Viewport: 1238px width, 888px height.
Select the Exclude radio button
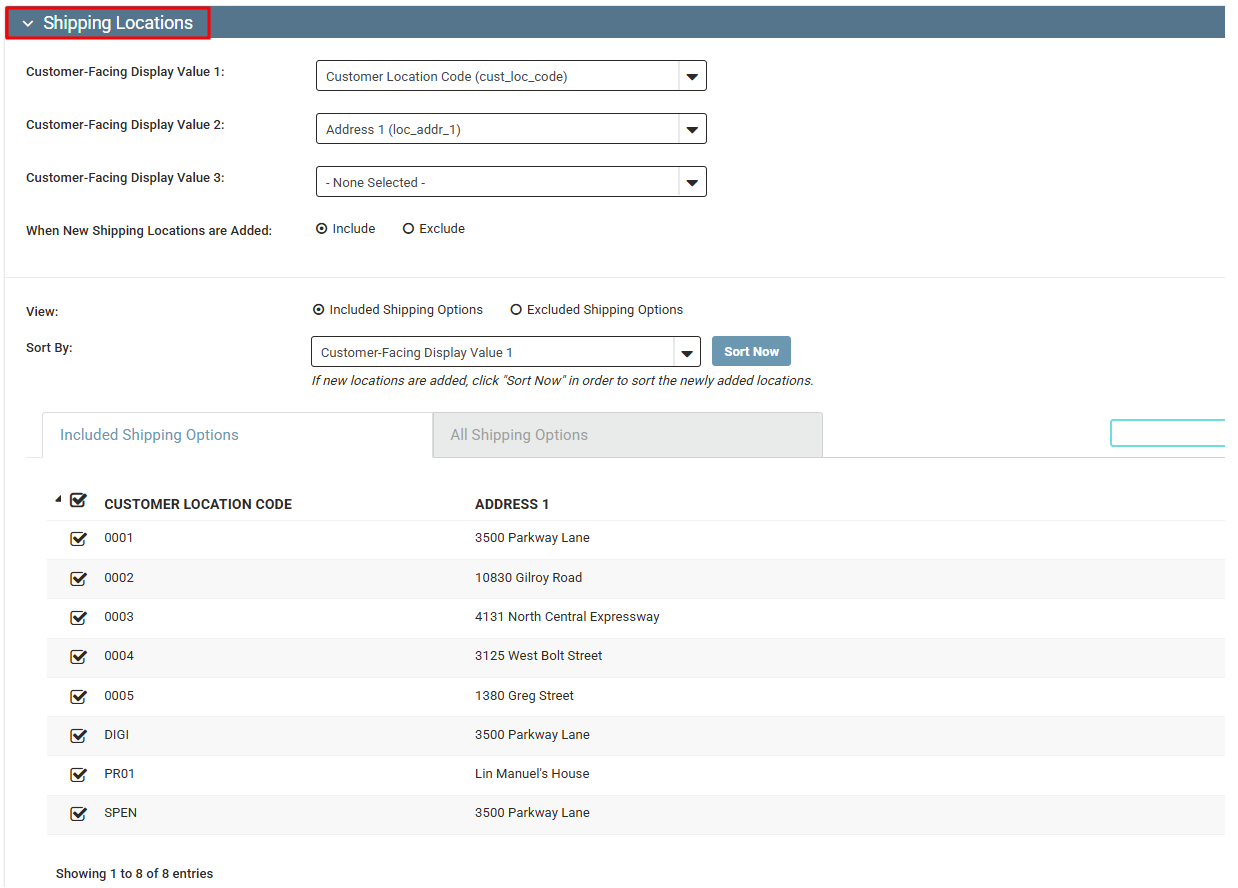tap(408, 229)
